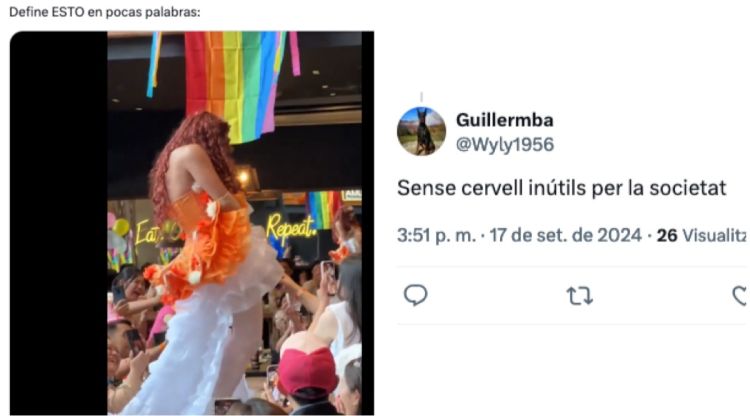Screen dimensions: 750x416
Task: Click the small rainbow flag beside the Repeat sign
Action: coord(324,208)
